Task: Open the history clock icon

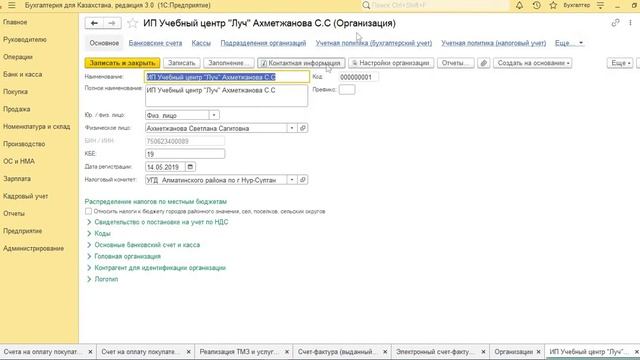Action: pyautogui.click(x=536, y=5)
